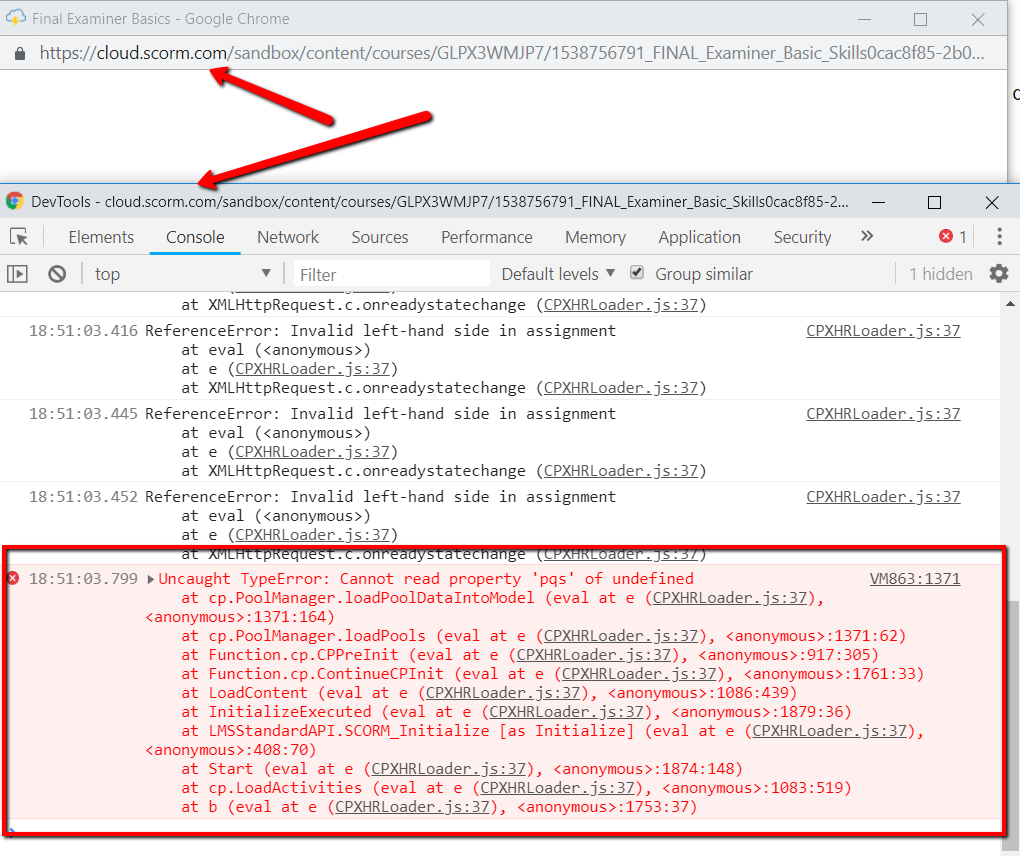The width and height of the screenshot is (1020, 856).
Task: Click the red error icon beside TypeError
Action: [13, 579]
